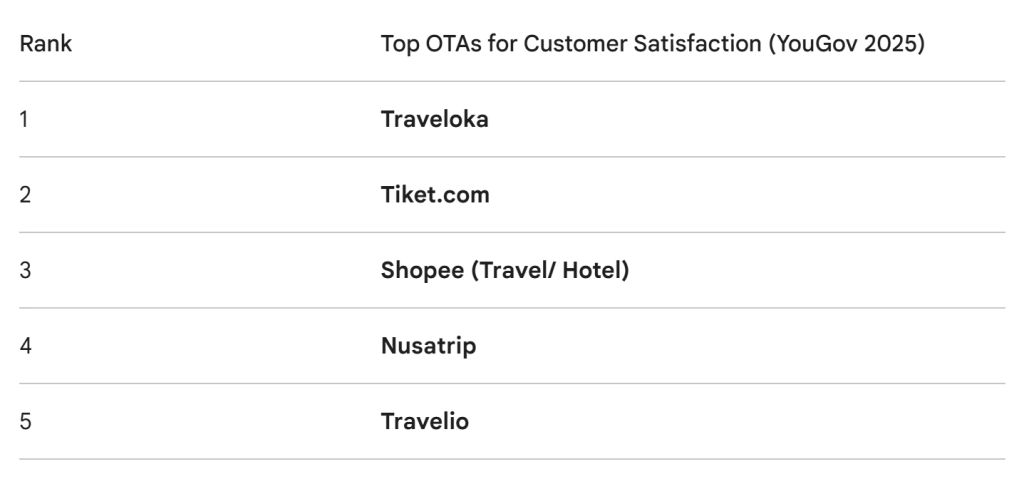Click the rank number 4 cell
1024x479 pixels.
(25, 346)
